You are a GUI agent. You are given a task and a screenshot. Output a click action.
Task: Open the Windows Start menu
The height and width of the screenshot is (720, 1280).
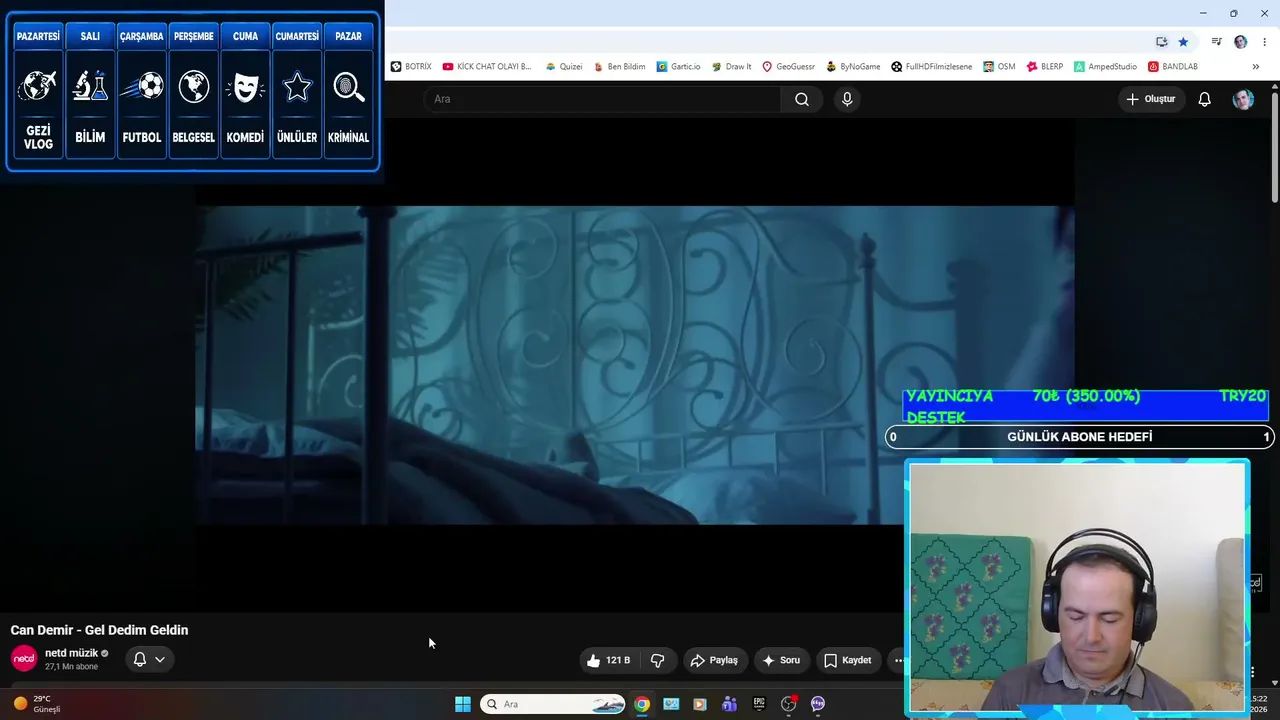(x=463, y=704)
